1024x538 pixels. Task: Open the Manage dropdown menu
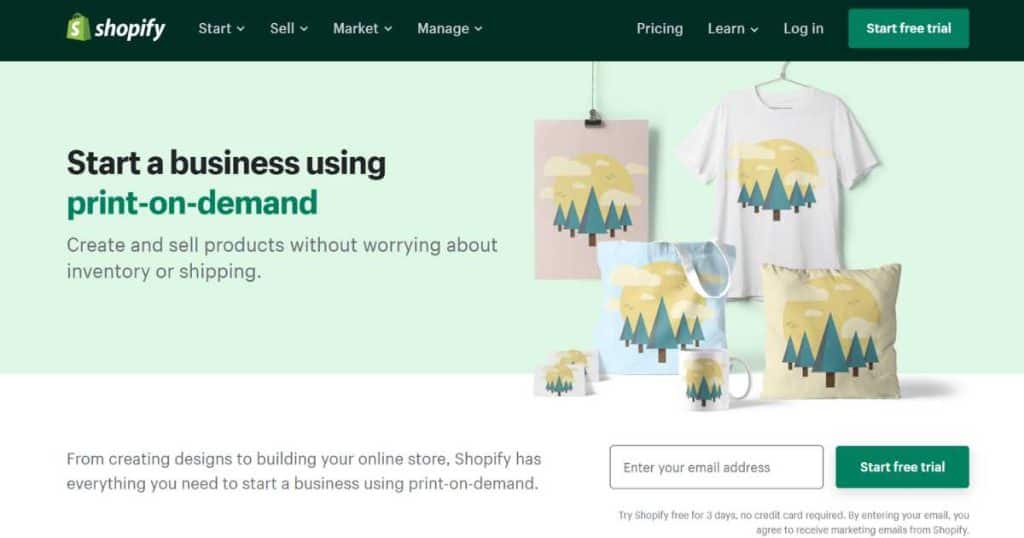(x=449, y=29)
